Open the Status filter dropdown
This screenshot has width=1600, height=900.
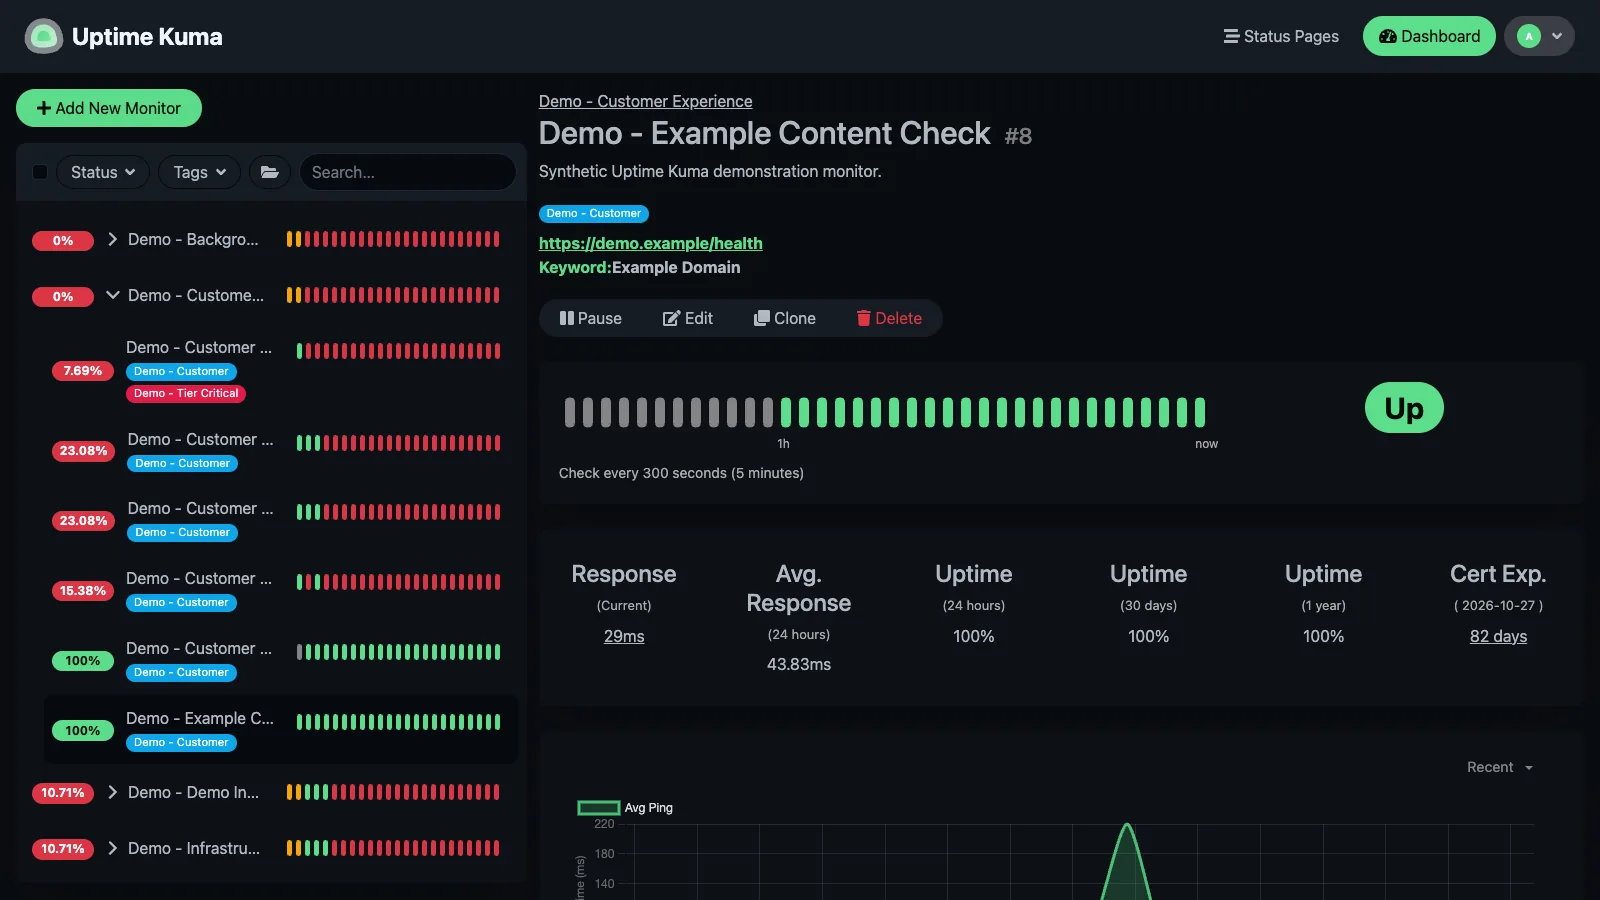pyautogui.click(x=103, y=172)
